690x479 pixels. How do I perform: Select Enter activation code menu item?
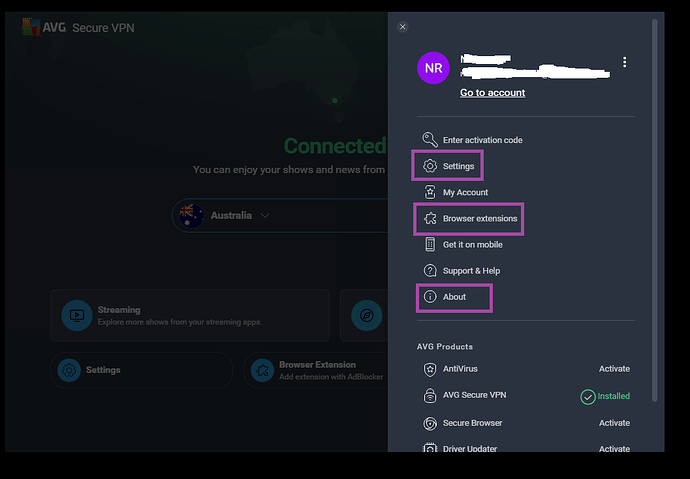tap(482, 140)
